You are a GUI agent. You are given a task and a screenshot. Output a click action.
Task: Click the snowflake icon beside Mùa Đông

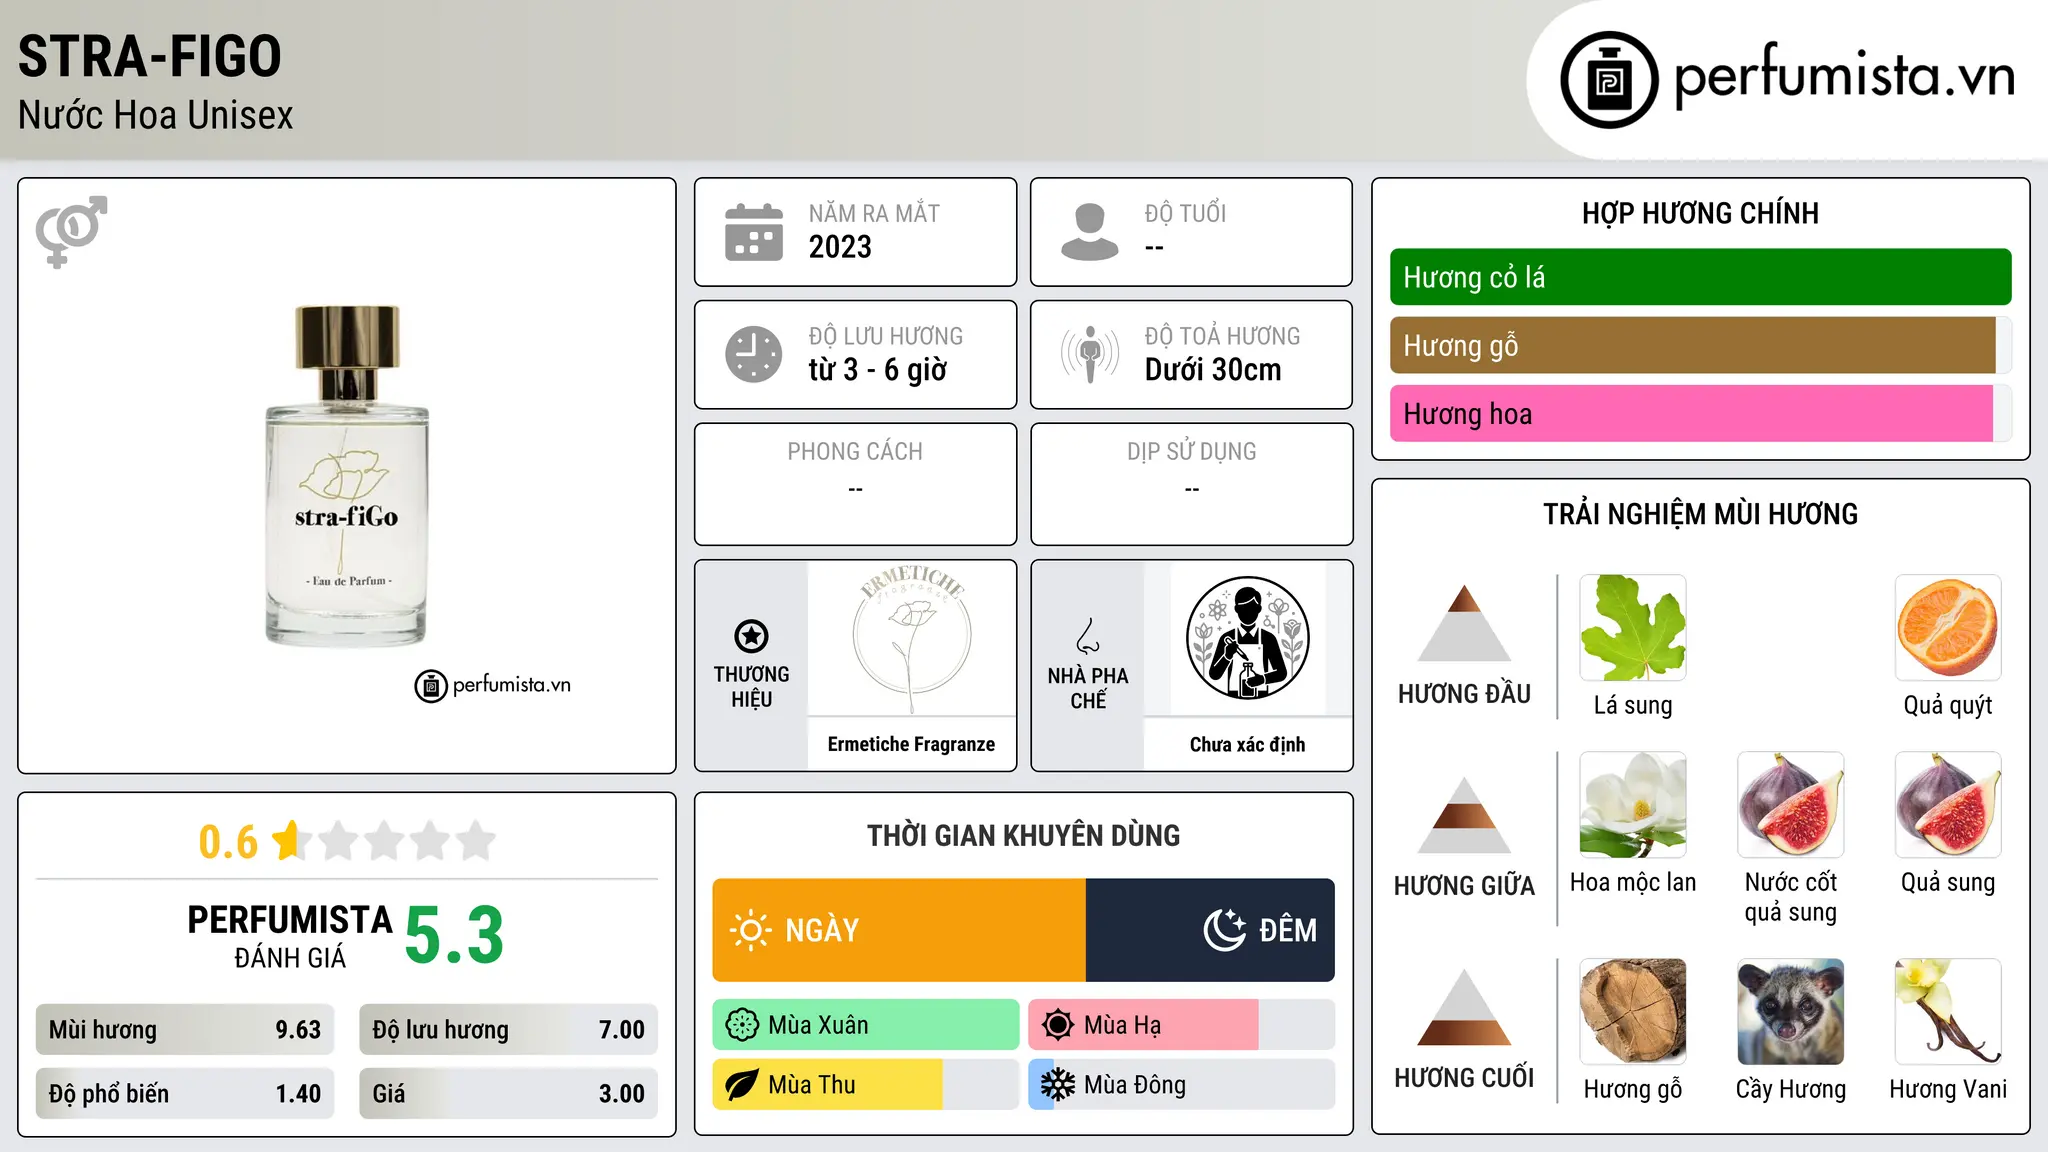click(x=1058, y=1085)
